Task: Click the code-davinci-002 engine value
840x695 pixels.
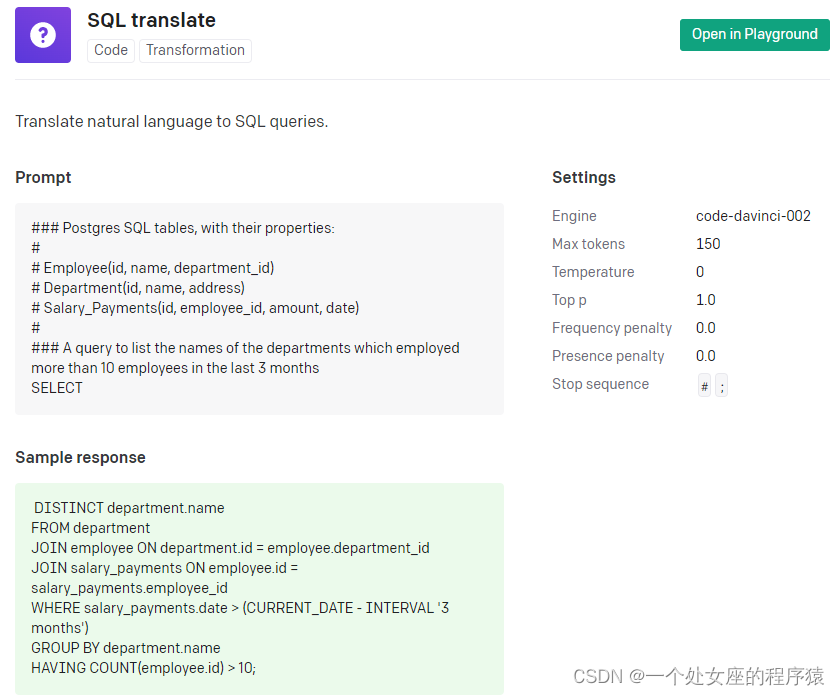Action: (753, 216)
